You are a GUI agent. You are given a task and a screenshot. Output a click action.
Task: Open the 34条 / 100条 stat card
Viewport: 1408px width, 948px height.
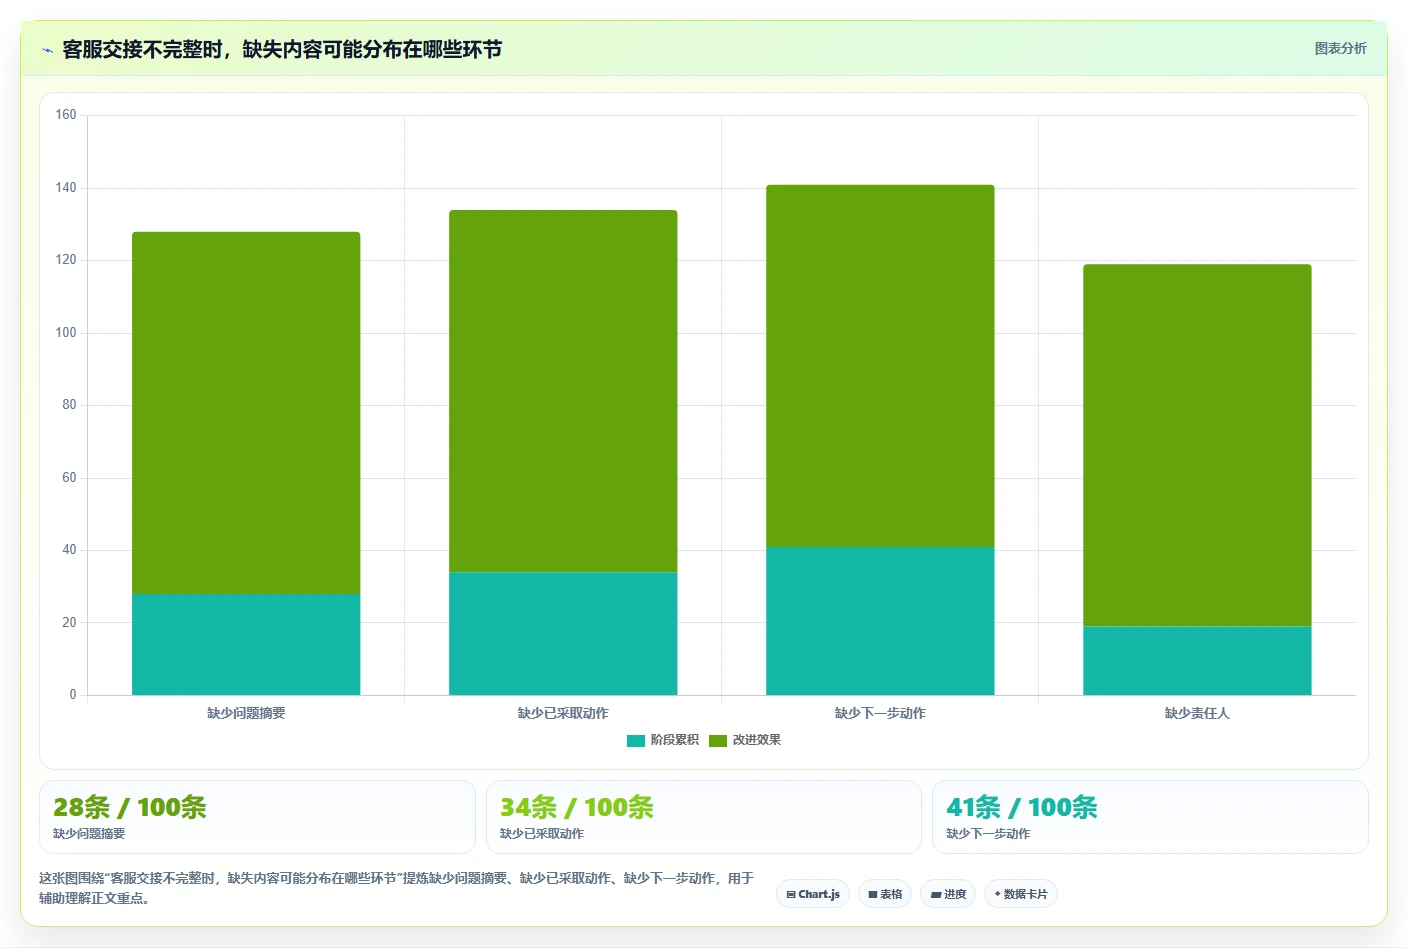pyautogui.click(x=703, y=817)
